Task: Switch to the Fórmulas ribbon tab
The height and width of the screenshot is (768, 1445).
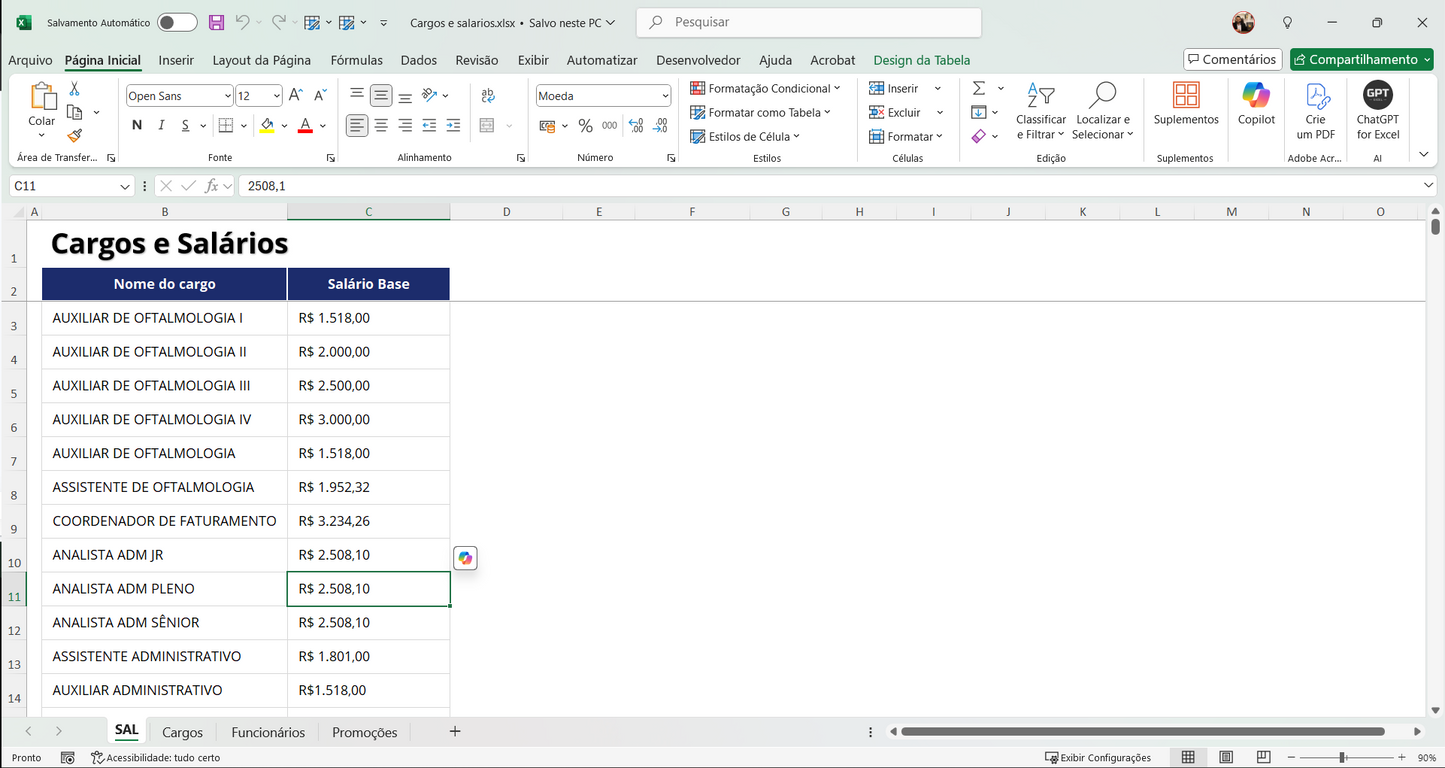Action: 356,60
